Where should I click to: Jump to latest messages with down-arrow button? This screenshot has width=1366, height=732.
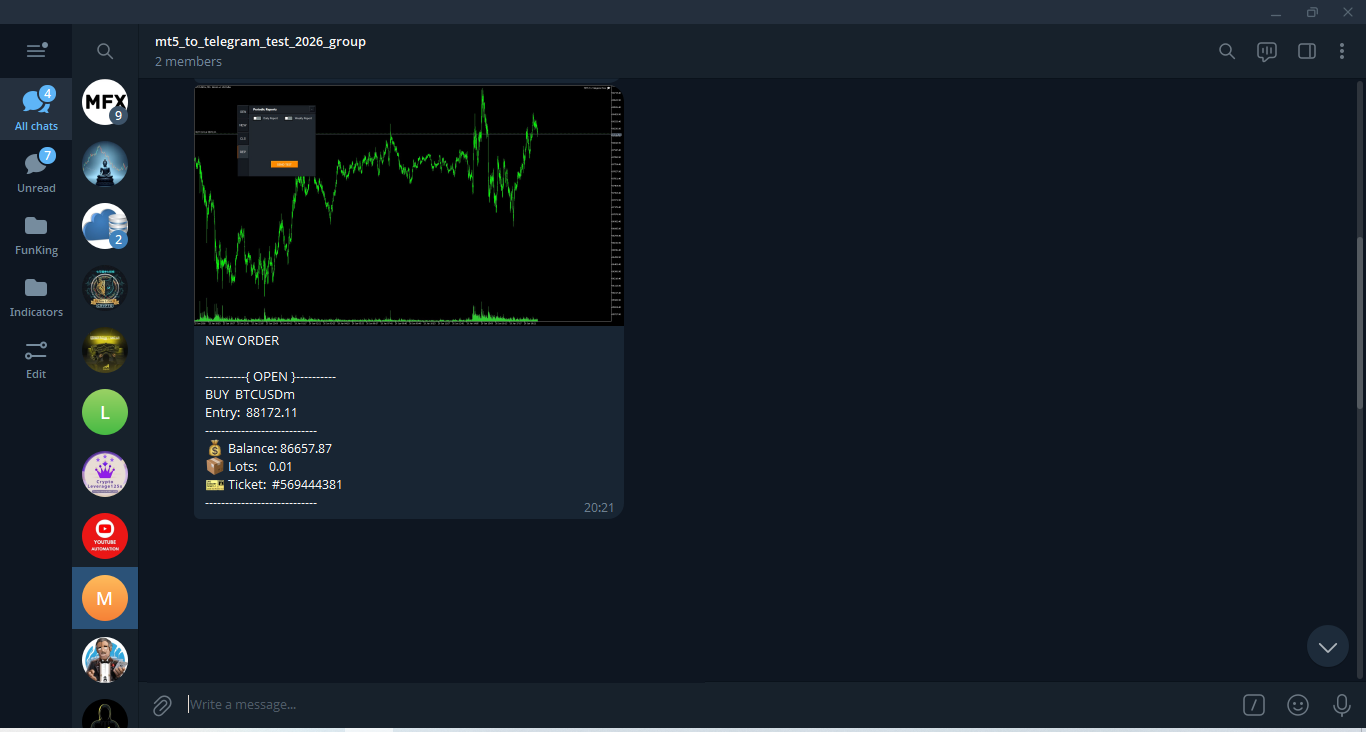[x=1328, y=646]
